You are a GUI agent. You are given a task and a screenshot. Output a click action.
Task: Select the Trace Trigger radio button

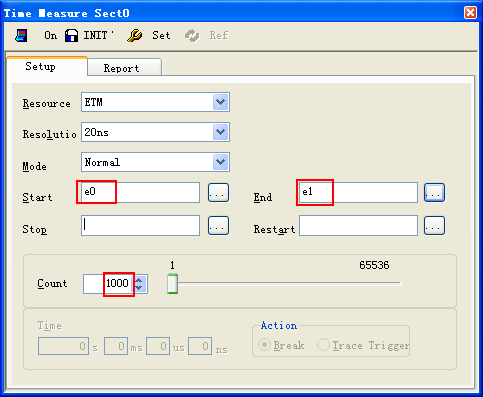click(323, 345)
